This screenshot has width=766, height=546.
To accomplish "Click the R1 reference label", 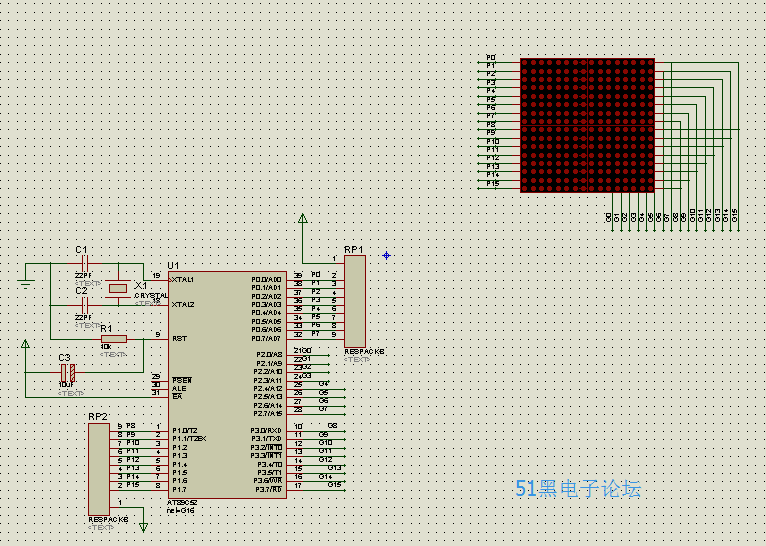I will tap(106, 329).
